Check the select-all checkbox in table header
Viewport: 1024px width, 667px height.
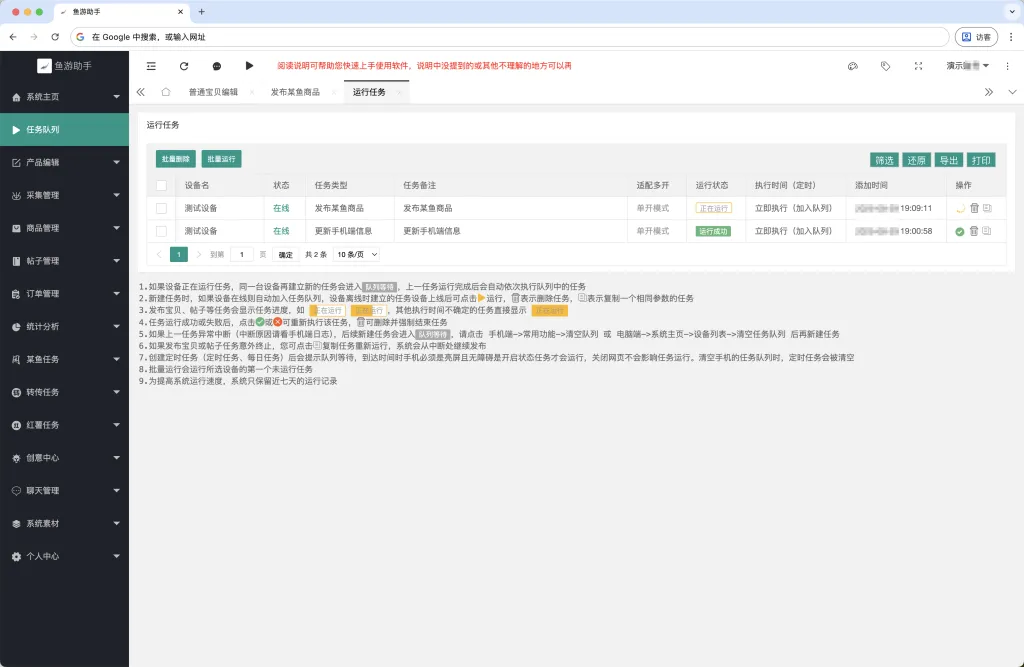161,186
